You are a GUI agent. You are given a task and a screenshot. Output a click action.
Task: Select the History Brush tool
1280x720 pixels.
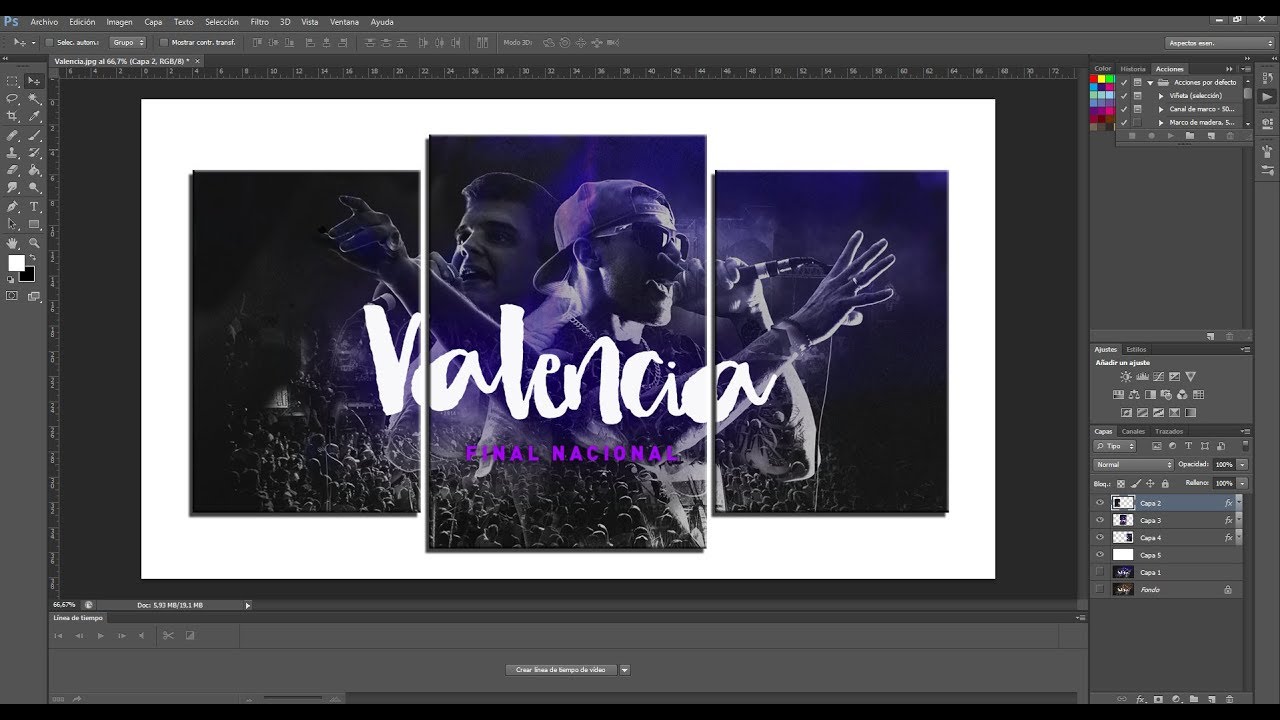[34, 152]
